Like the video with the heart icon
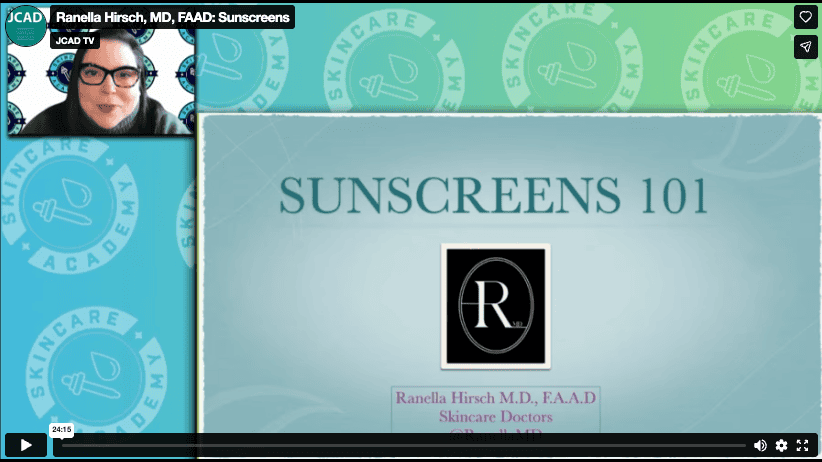 pyautogui.click(x=805, y=17)
